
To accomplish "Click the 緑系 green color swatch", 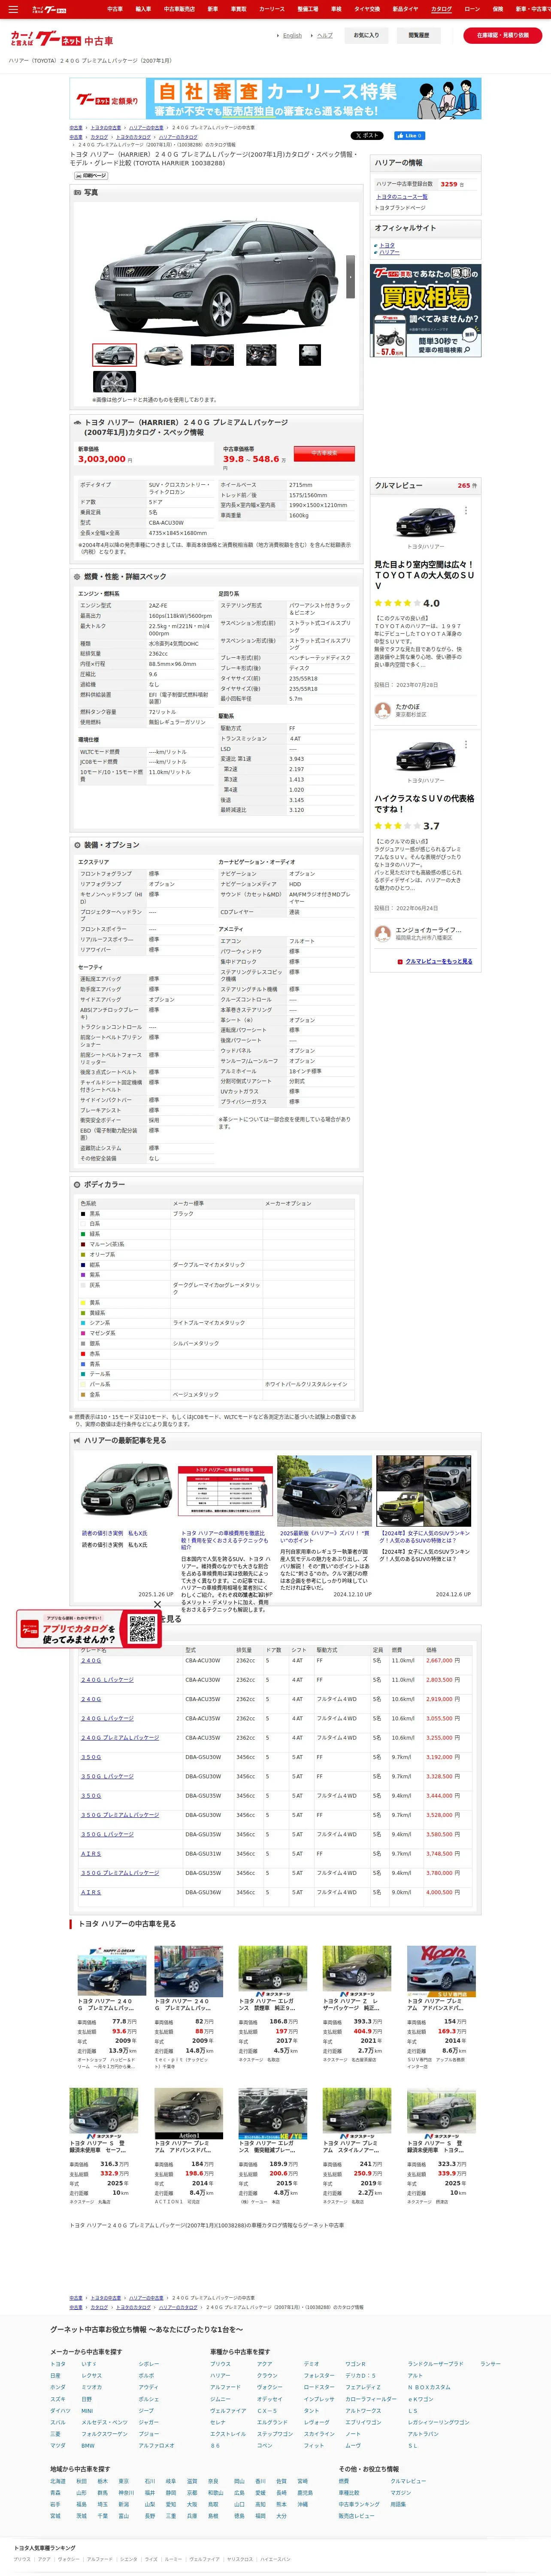I will pyautogui.click(x=83, y=1234).
